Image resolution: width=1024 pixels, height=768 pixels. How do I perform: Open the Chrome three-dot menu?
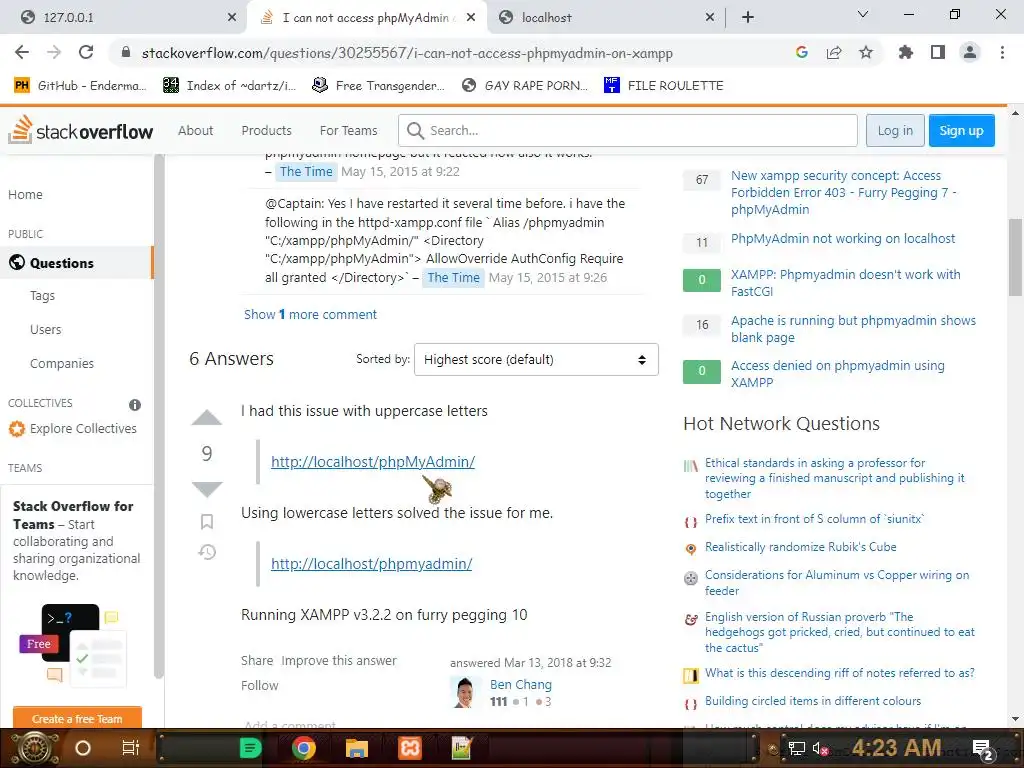[x=1002, y=53]
